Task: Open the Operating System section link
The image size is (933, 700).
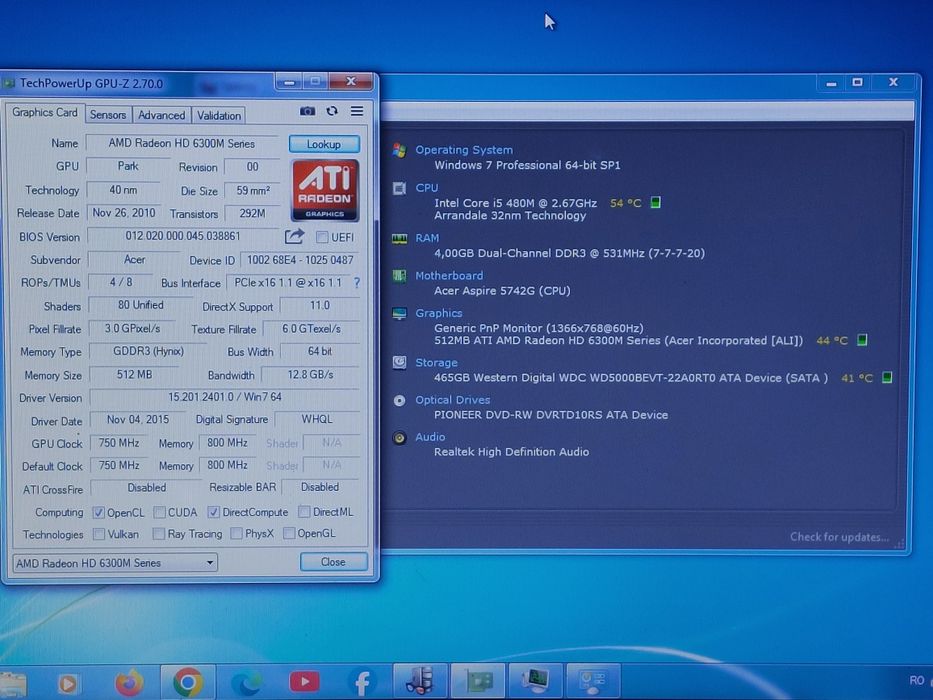Action: (x=464, y=150)
